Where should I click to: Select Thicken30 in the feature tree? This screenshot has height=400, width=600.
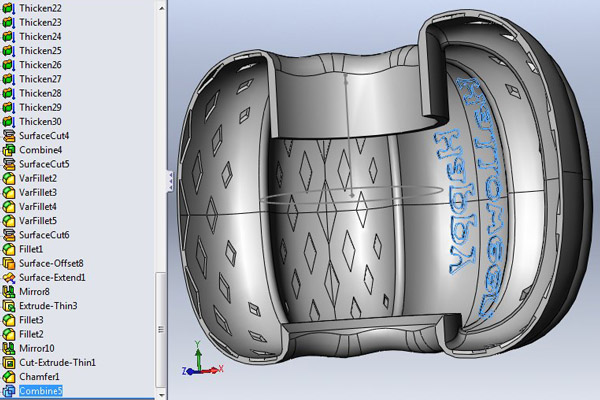40,121
